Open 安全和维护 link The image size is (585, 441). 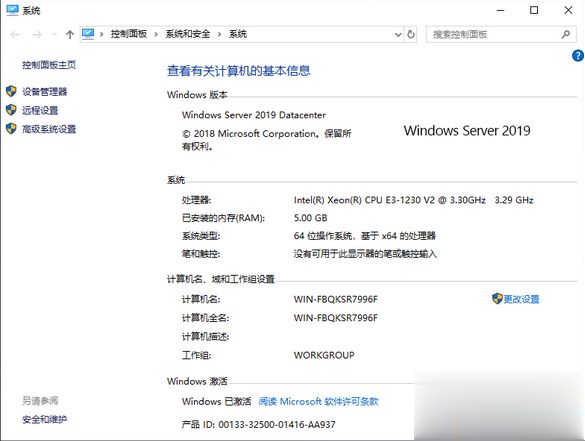tap(44, 419)
